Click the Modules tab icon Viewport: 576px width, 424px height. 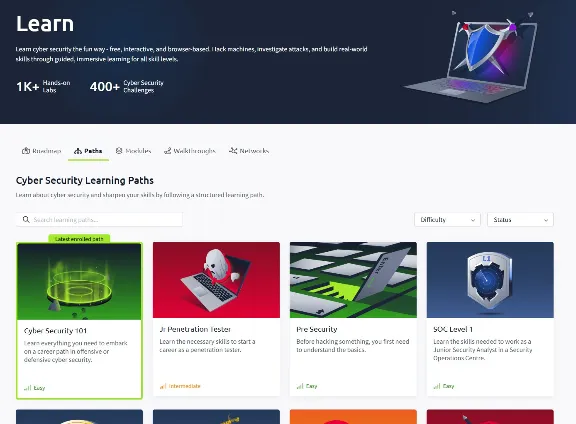119,151
